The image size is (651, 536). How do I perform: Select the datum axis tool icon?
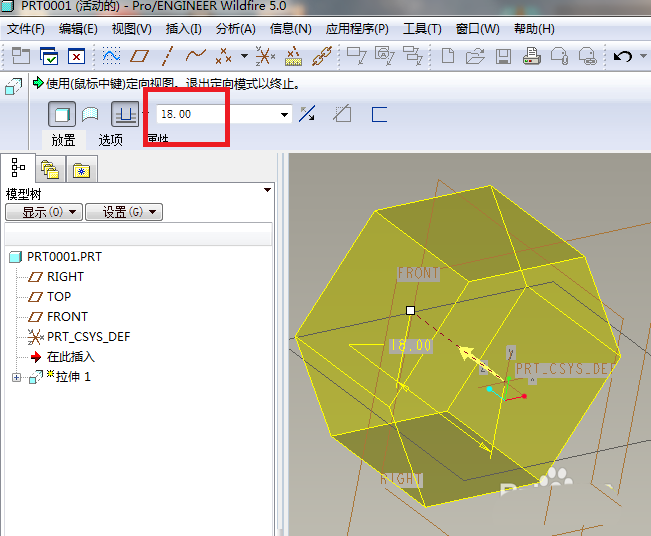click(167, 56)
